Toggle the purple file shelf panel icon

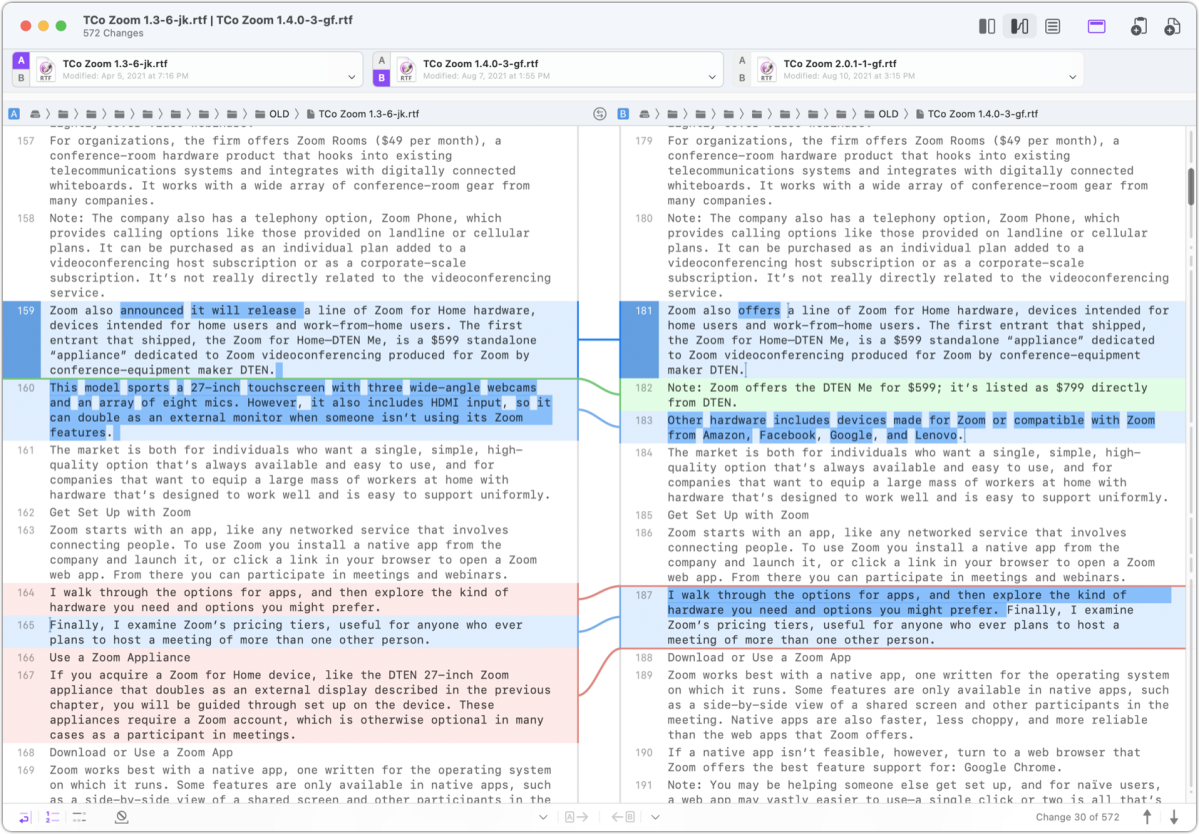coord(1097,27)
